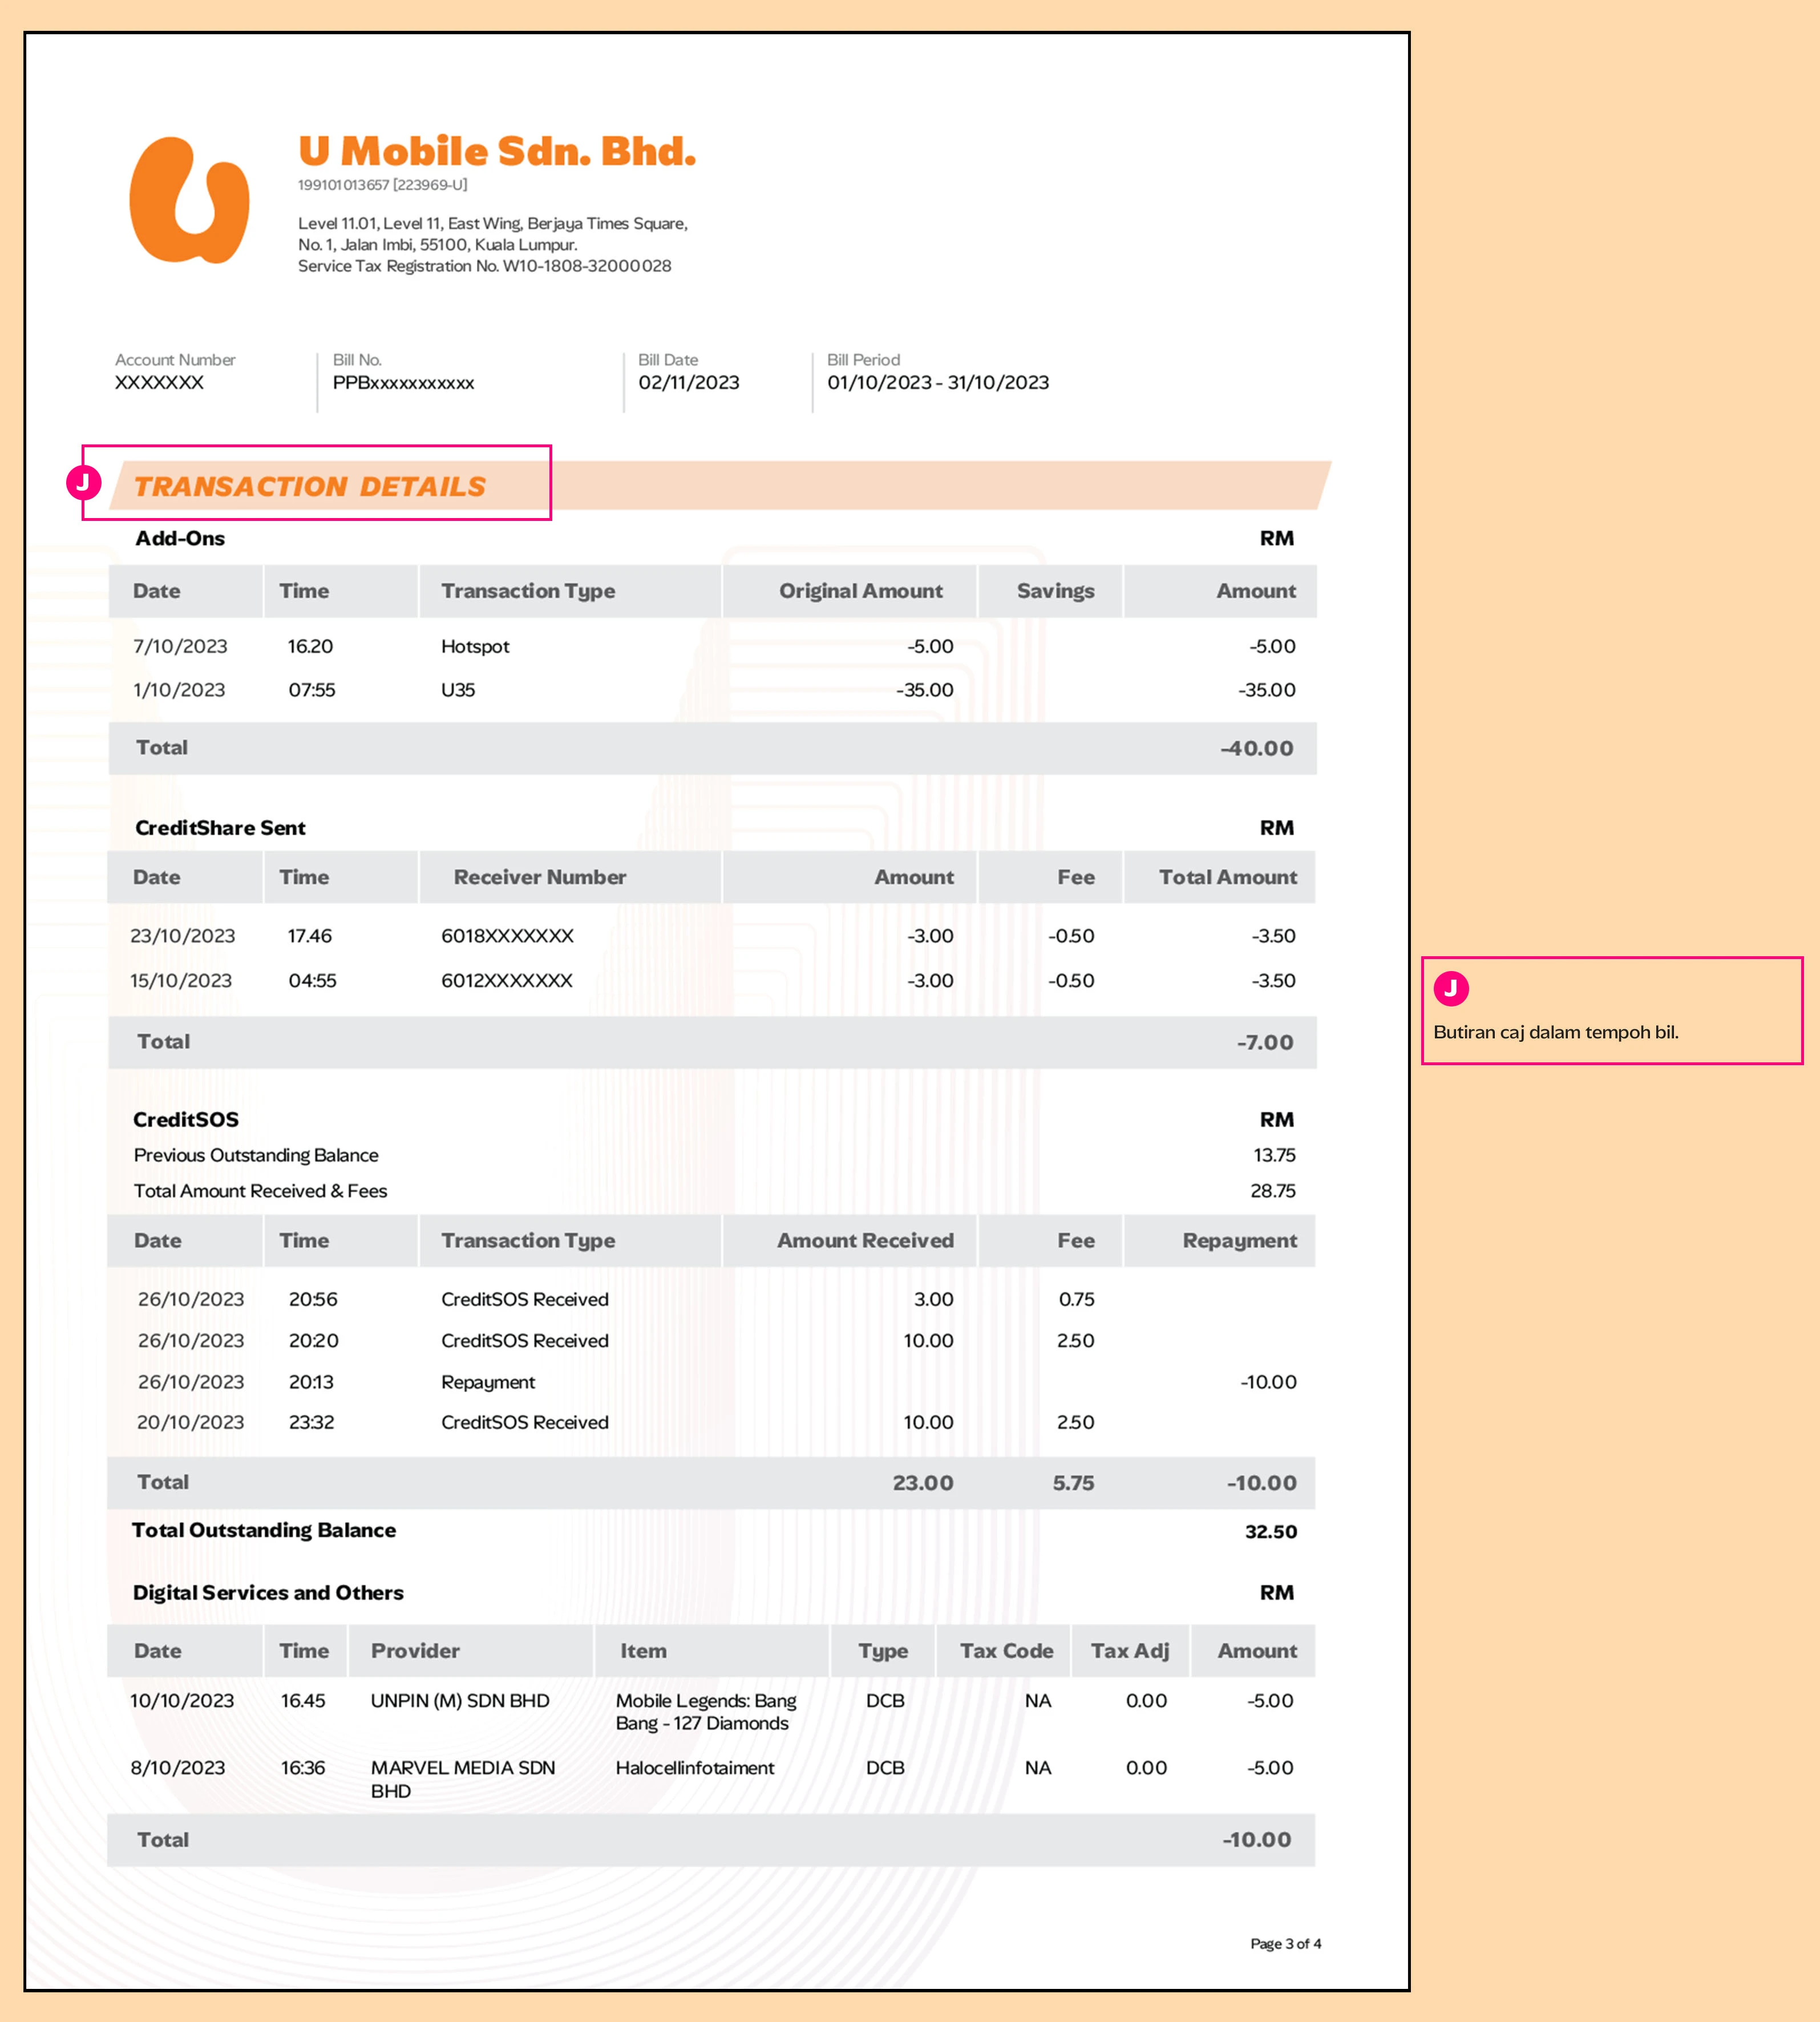Click the Total Outstanding Balance 32.50
This screenshot has width=1820, height=2022.
(1270, 1531)
